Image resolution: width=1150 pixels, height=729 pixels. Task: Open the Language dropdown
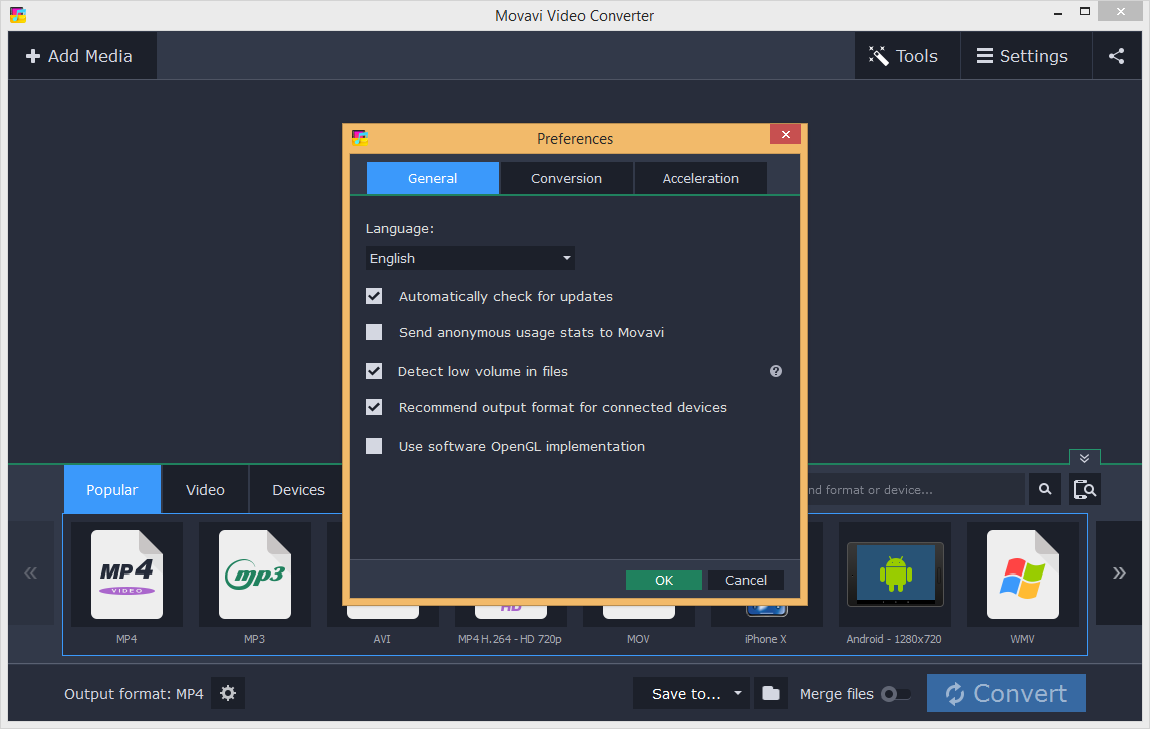pos(470,258)
